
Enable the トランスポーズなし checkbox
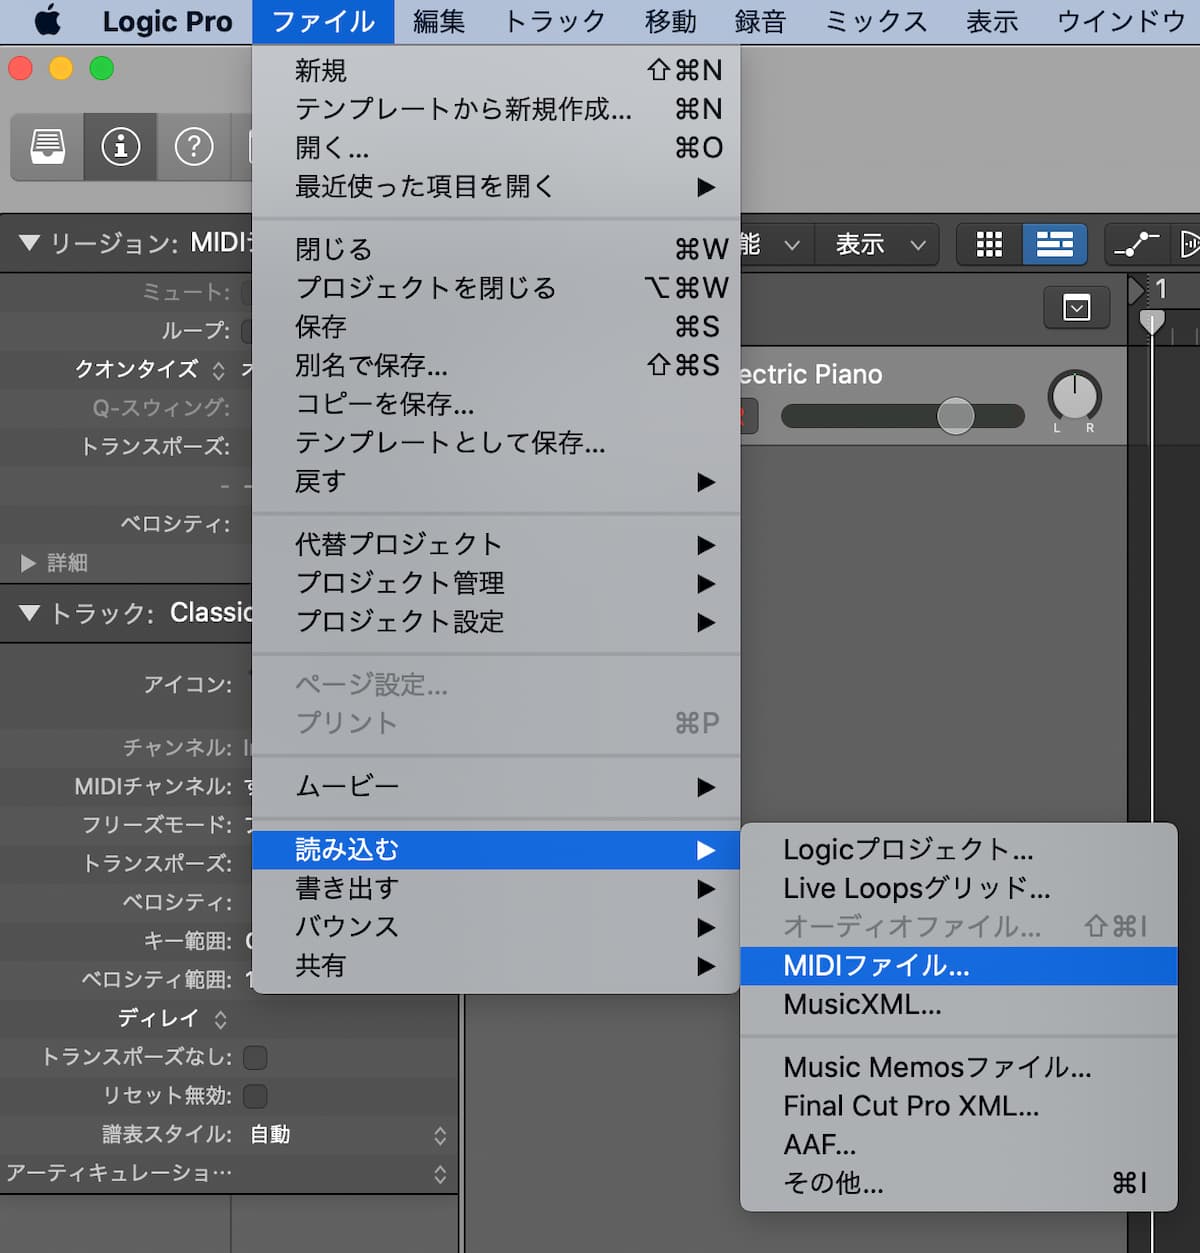[x=256, y=1058]
